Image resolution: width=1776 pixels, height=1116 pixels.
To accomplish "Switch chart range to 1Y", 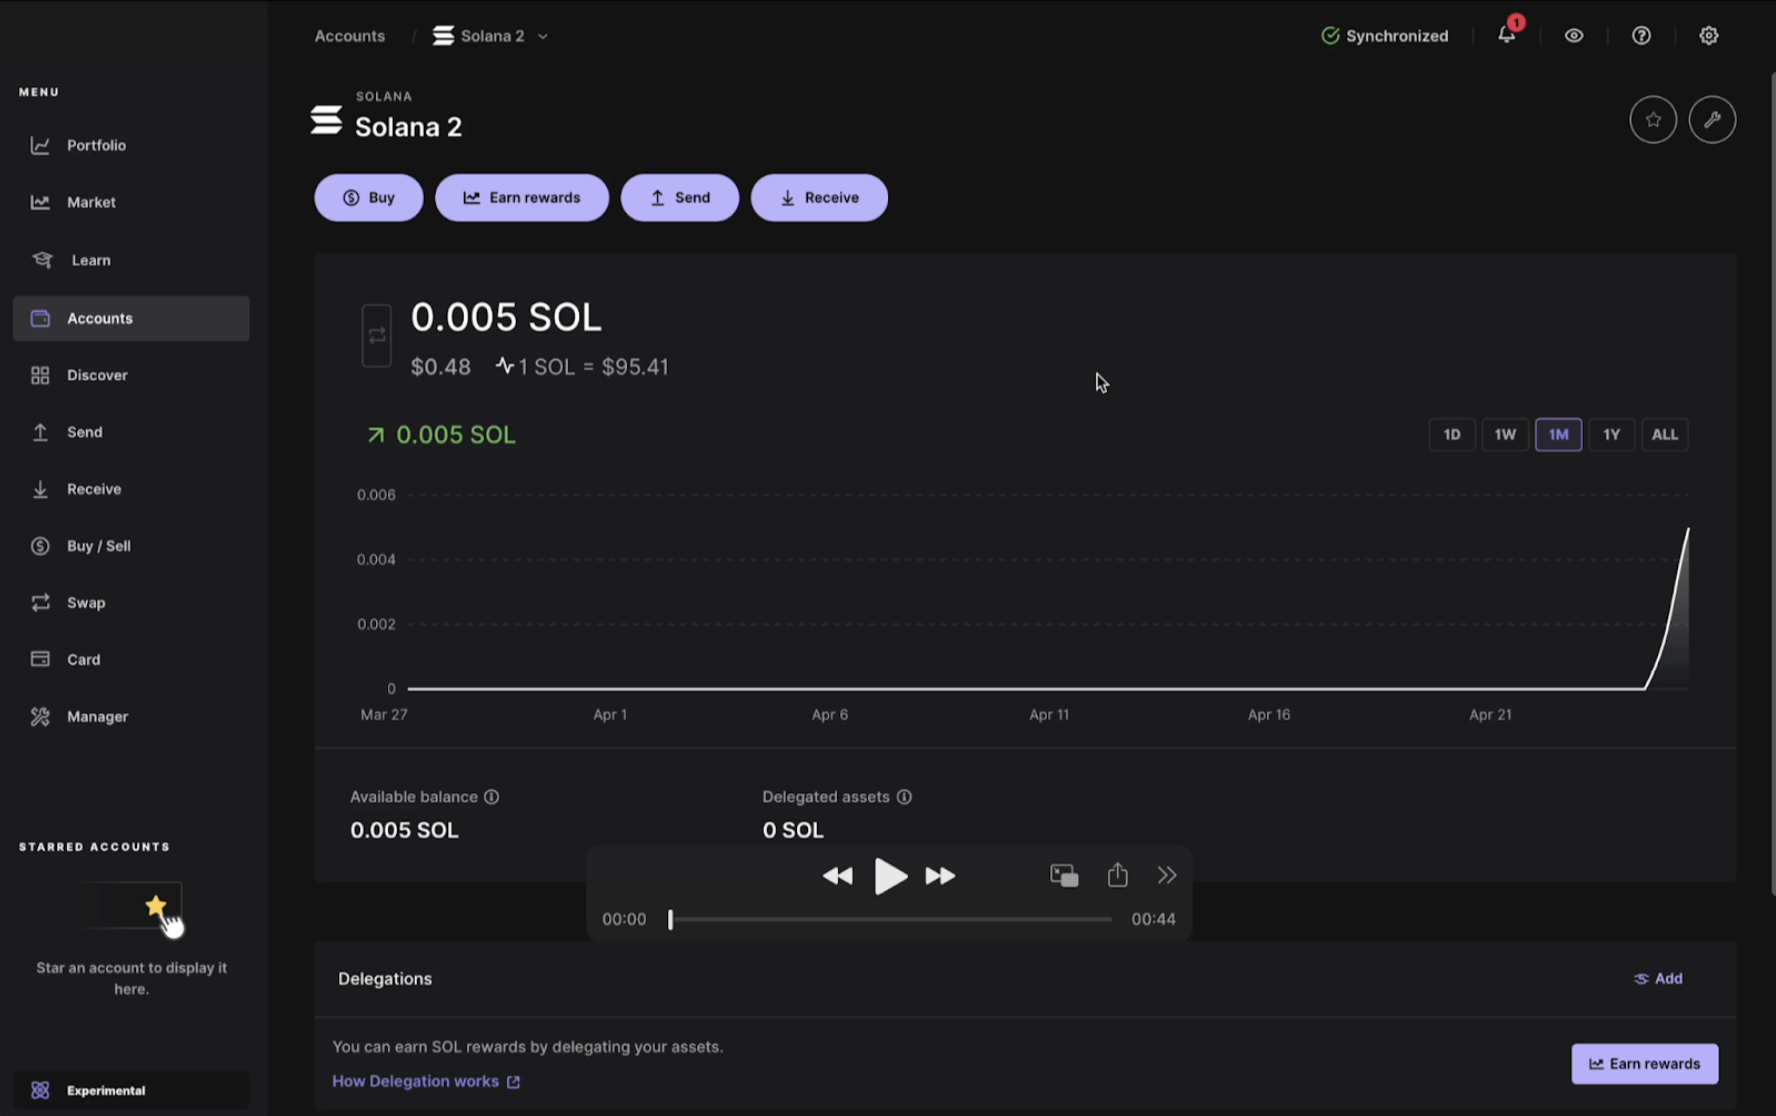I will [1611, 434].
